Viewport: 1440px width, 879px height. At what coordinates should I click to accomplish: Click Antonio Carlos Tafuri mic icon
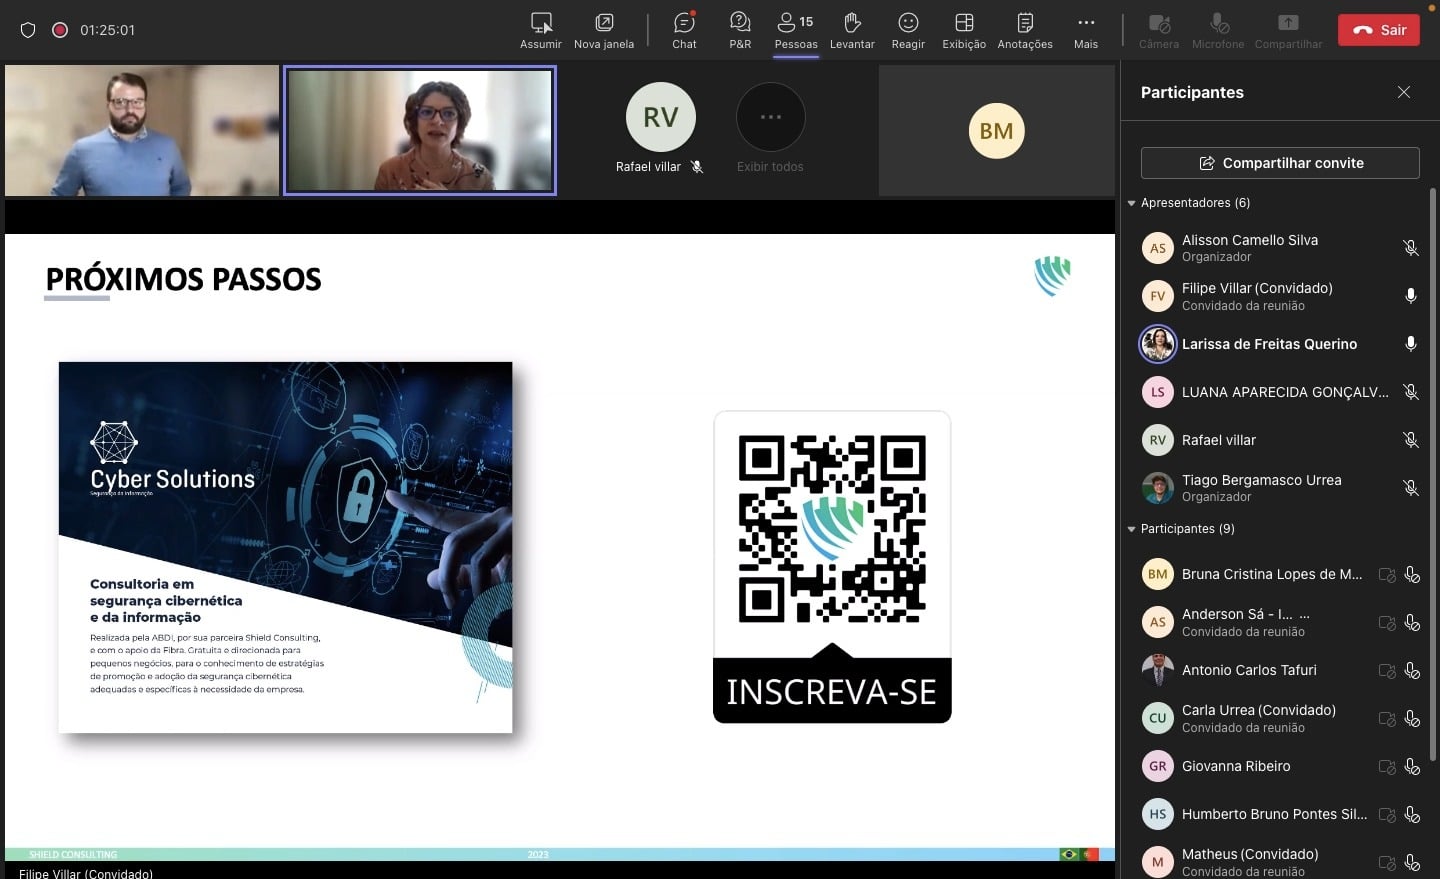pyautogui.click(x=1412, y=670)
